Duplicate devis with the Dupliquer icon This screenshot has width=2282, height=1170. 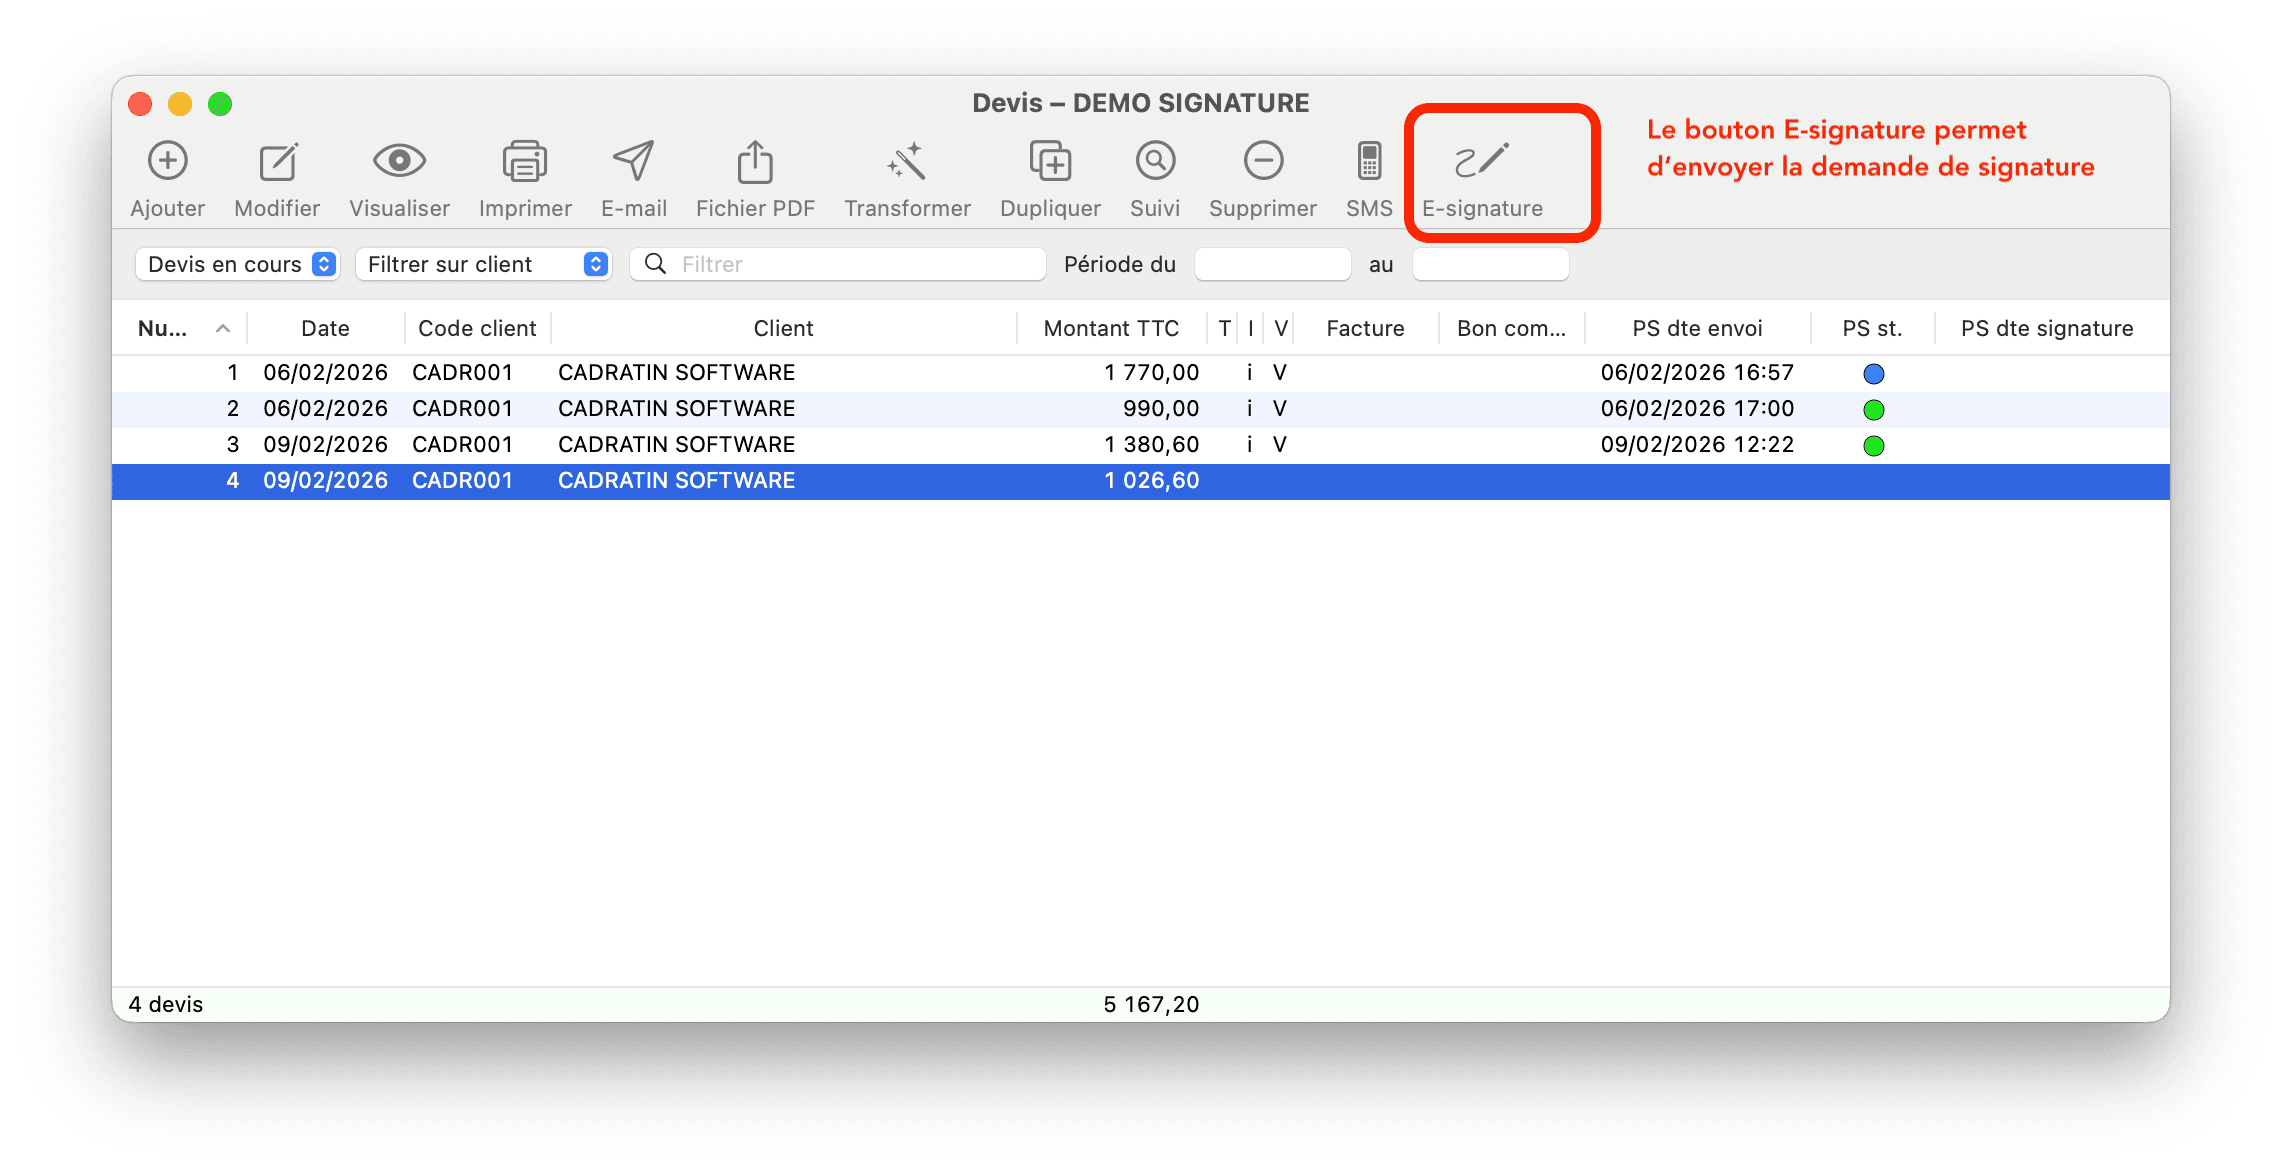point(1050,161)
